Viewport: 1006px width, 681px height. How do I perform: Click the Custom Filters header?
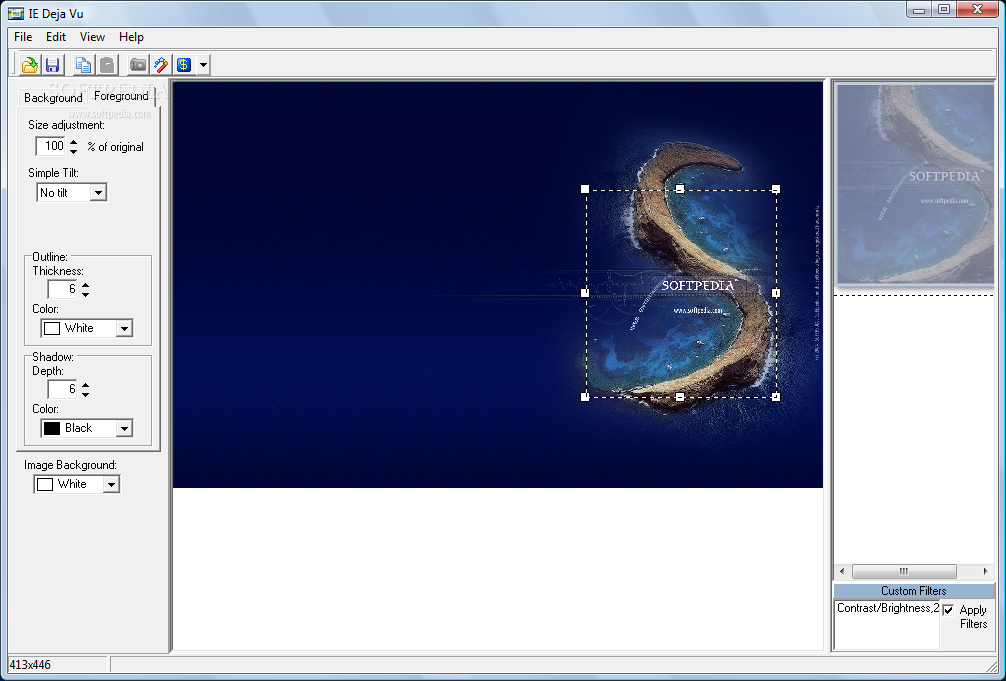[x=914, y=590]
